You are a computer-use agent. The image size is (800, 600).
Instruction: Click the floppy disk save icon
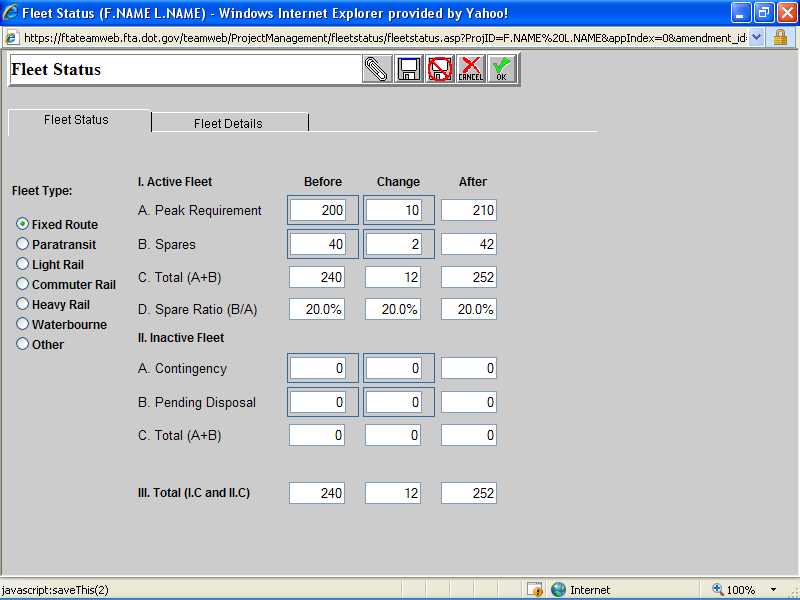[x=408, y=69]
